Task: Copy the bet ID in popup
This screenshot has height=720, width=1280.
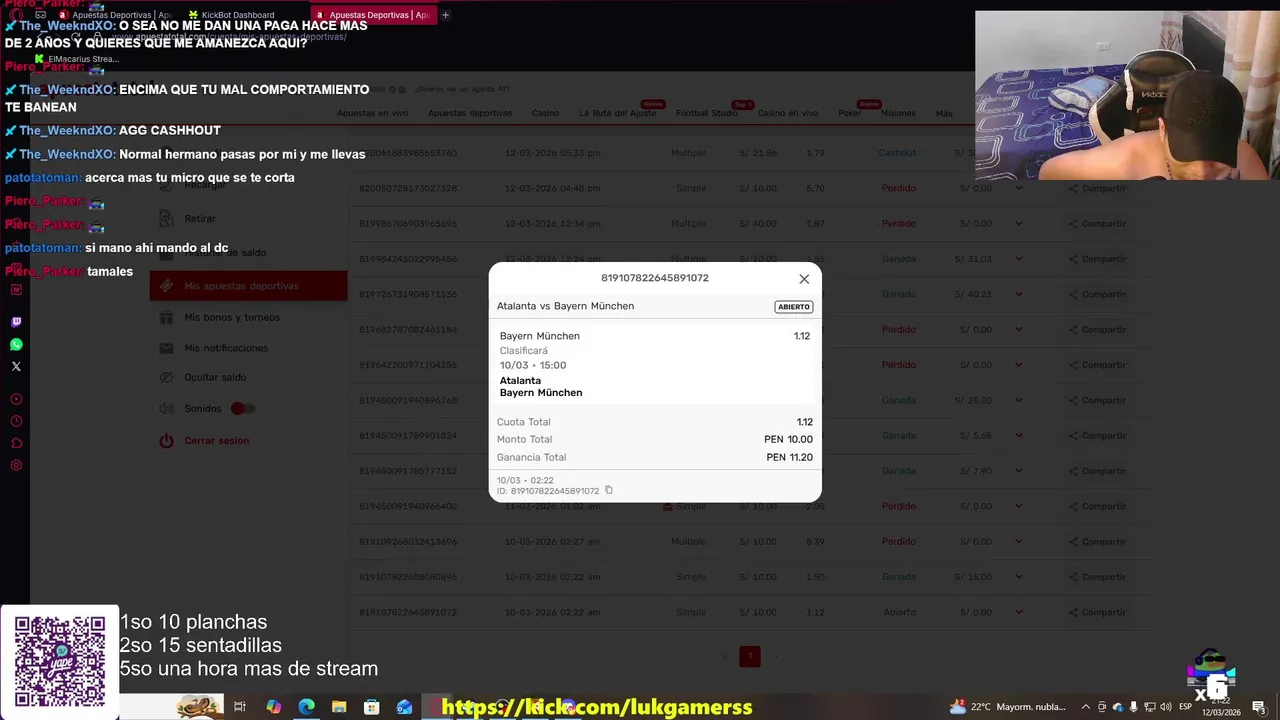Action: [609, 490]
